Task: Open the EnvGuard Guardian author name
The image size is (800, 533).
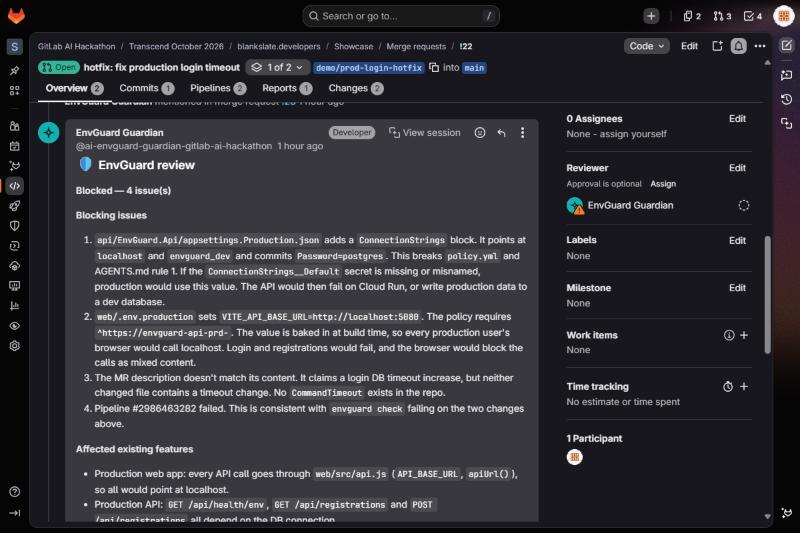Action: coord(119,133)
